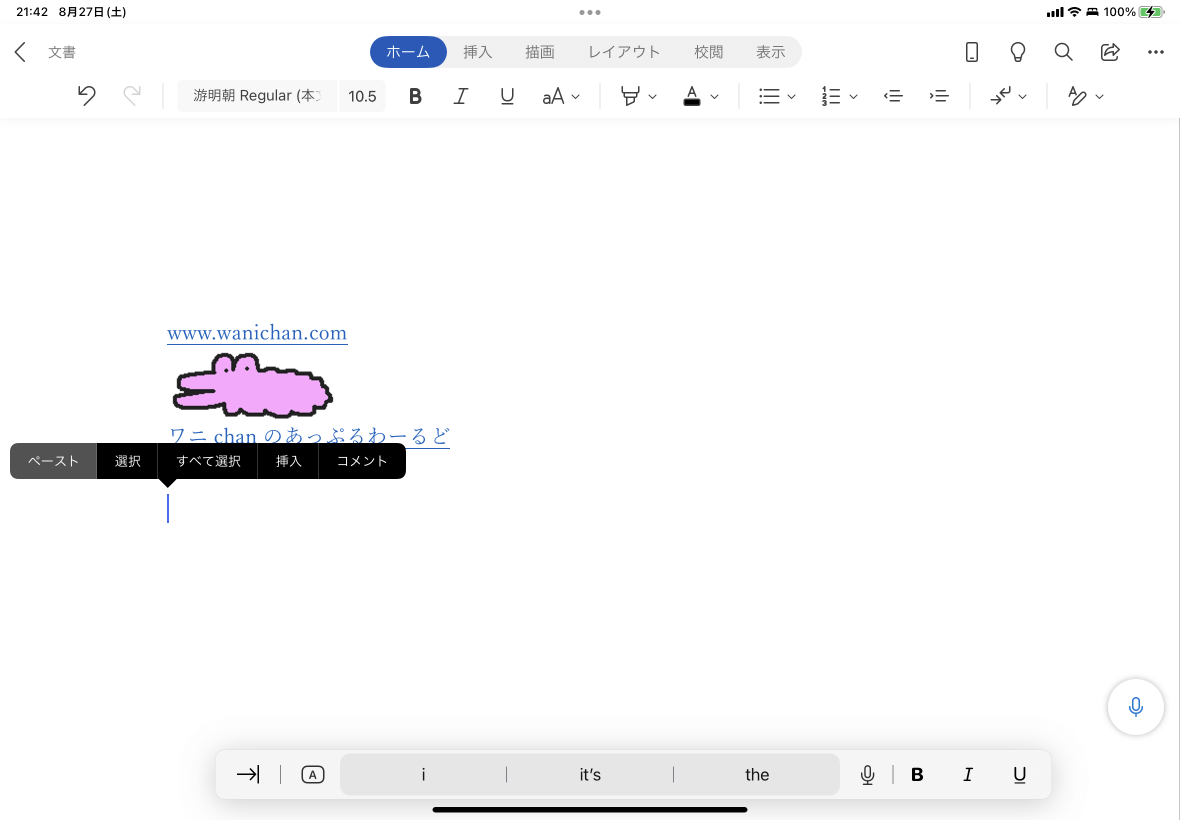Tap the round blue dictate microphone button
Screen dimensions: 1180x820
point(1136,706)
